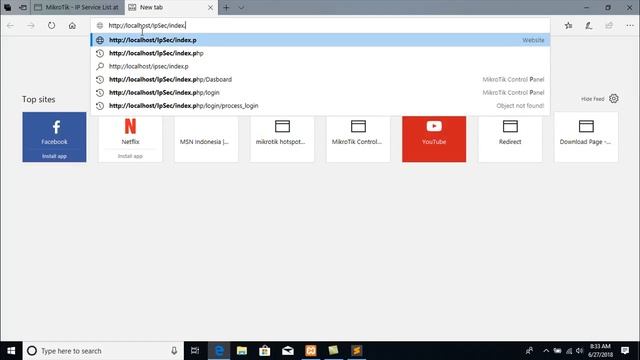Click the Cortana microphone icon
Viewport: 640px width, 360px height.
tap(174, 351)
